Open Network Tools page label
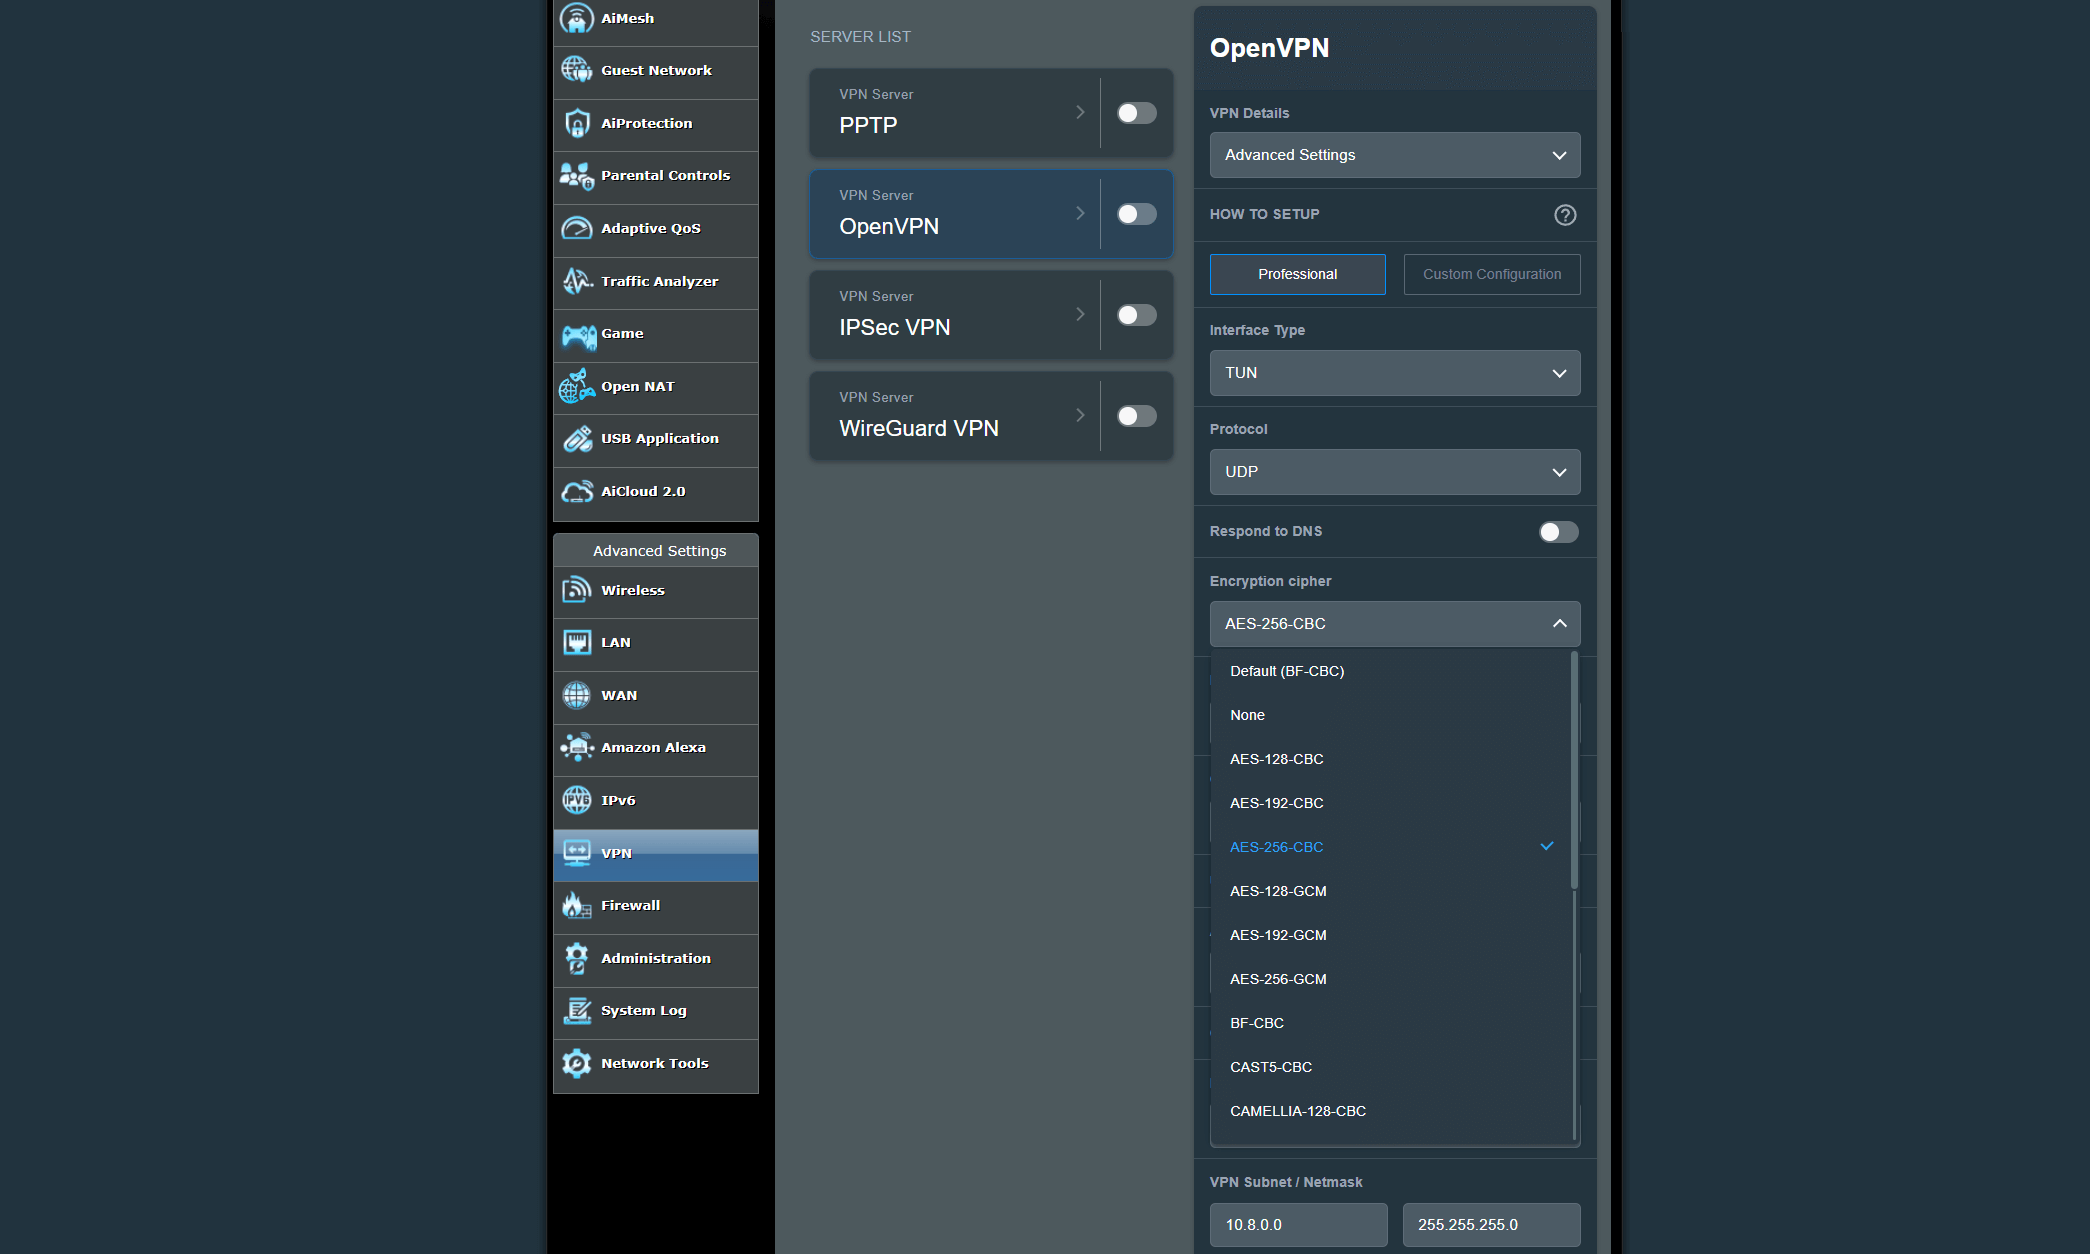Viewport: 2090px width, 1254px height. 654,1063
